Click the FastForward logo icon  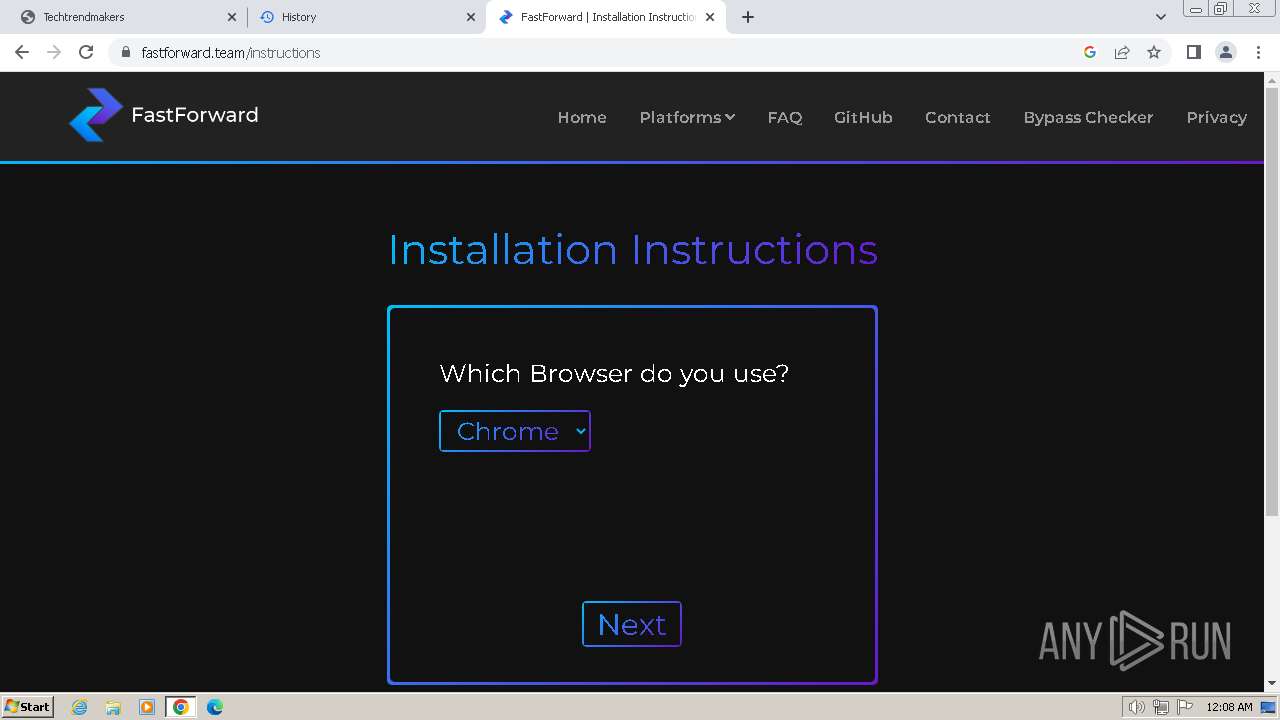tap(96, 115)
